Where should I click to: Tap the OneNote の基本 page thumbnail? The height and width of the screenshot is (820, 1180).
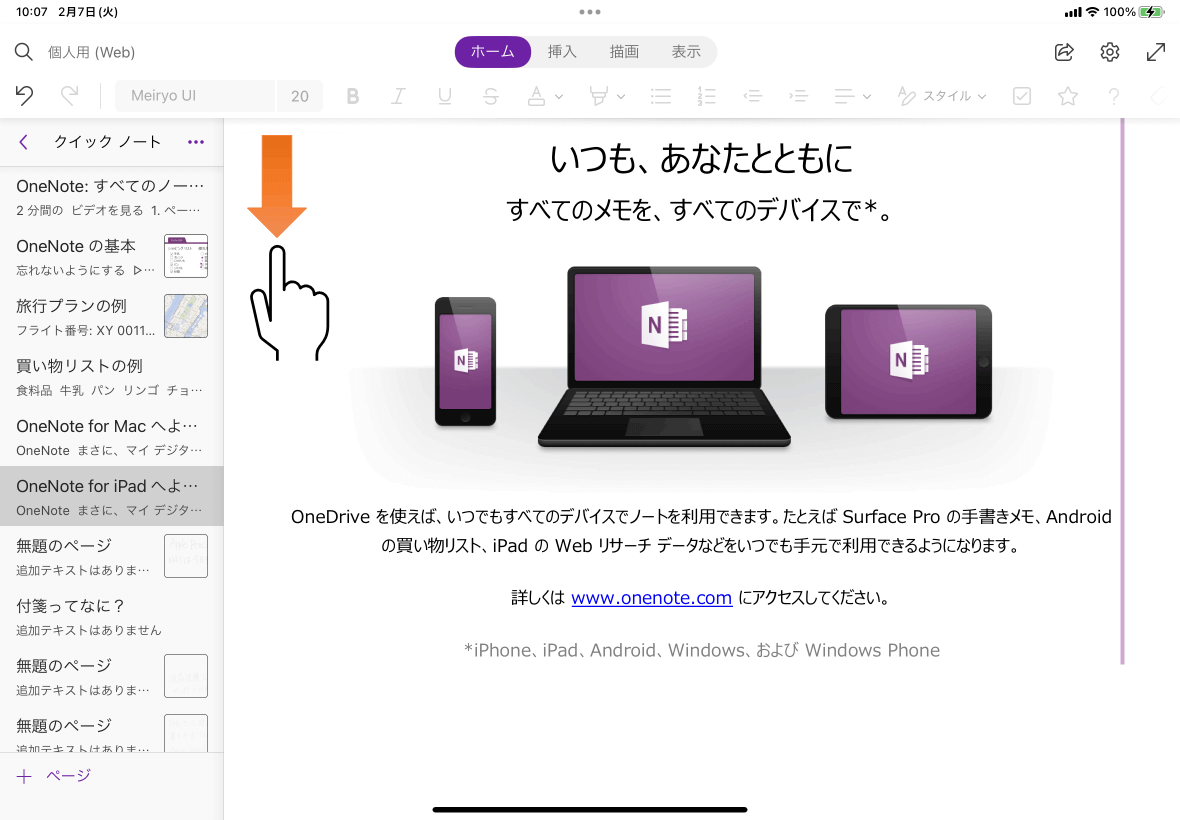(186, 256)
